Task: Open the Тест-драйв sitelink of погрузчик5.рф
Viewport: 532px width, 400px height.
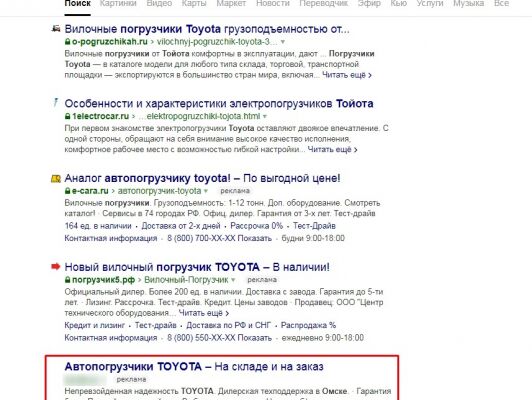Action: 156,325
